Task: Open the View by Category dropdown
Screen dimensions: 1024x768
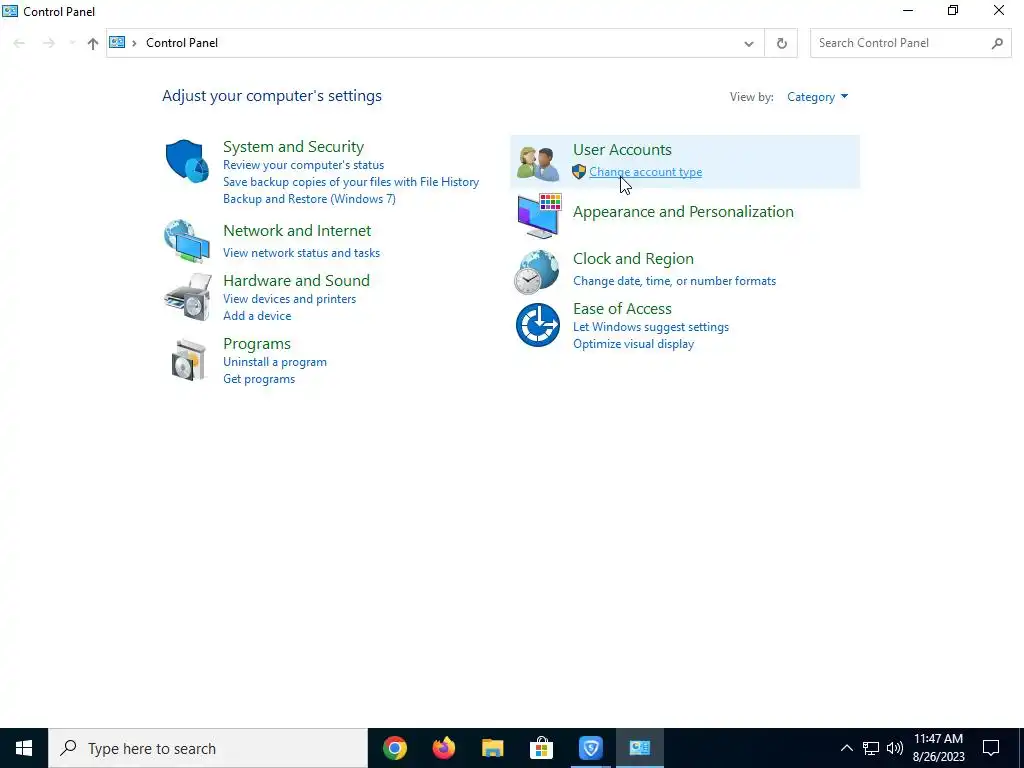Action: [x=817, y=97]
